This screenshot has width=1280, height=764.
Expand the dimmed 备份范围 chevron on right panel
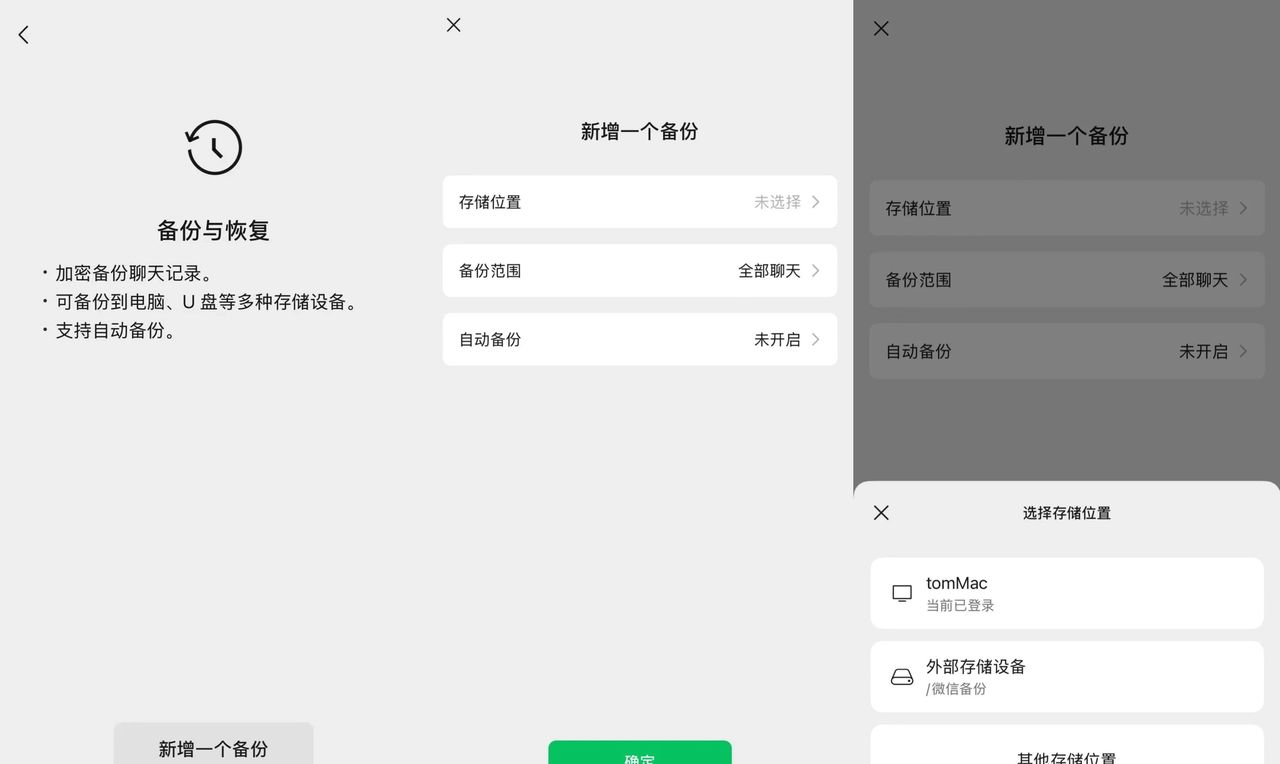(1245, 280)
